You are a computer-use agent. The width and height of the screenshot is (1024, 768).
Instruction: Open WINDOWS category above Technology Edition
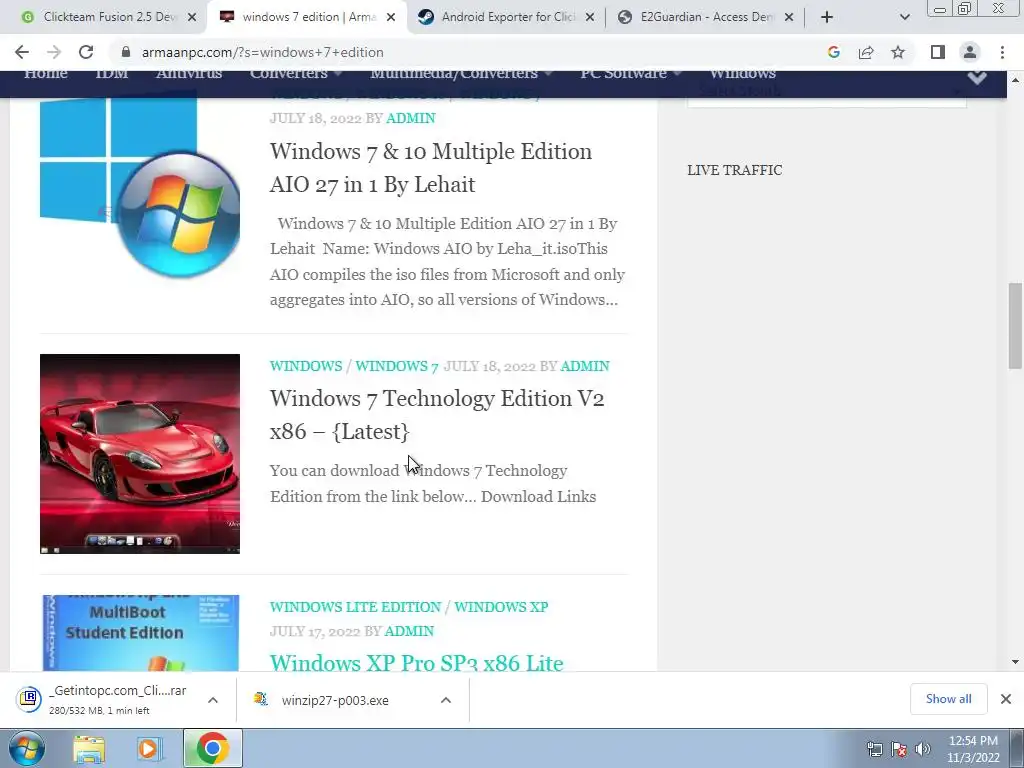[306, 366]
